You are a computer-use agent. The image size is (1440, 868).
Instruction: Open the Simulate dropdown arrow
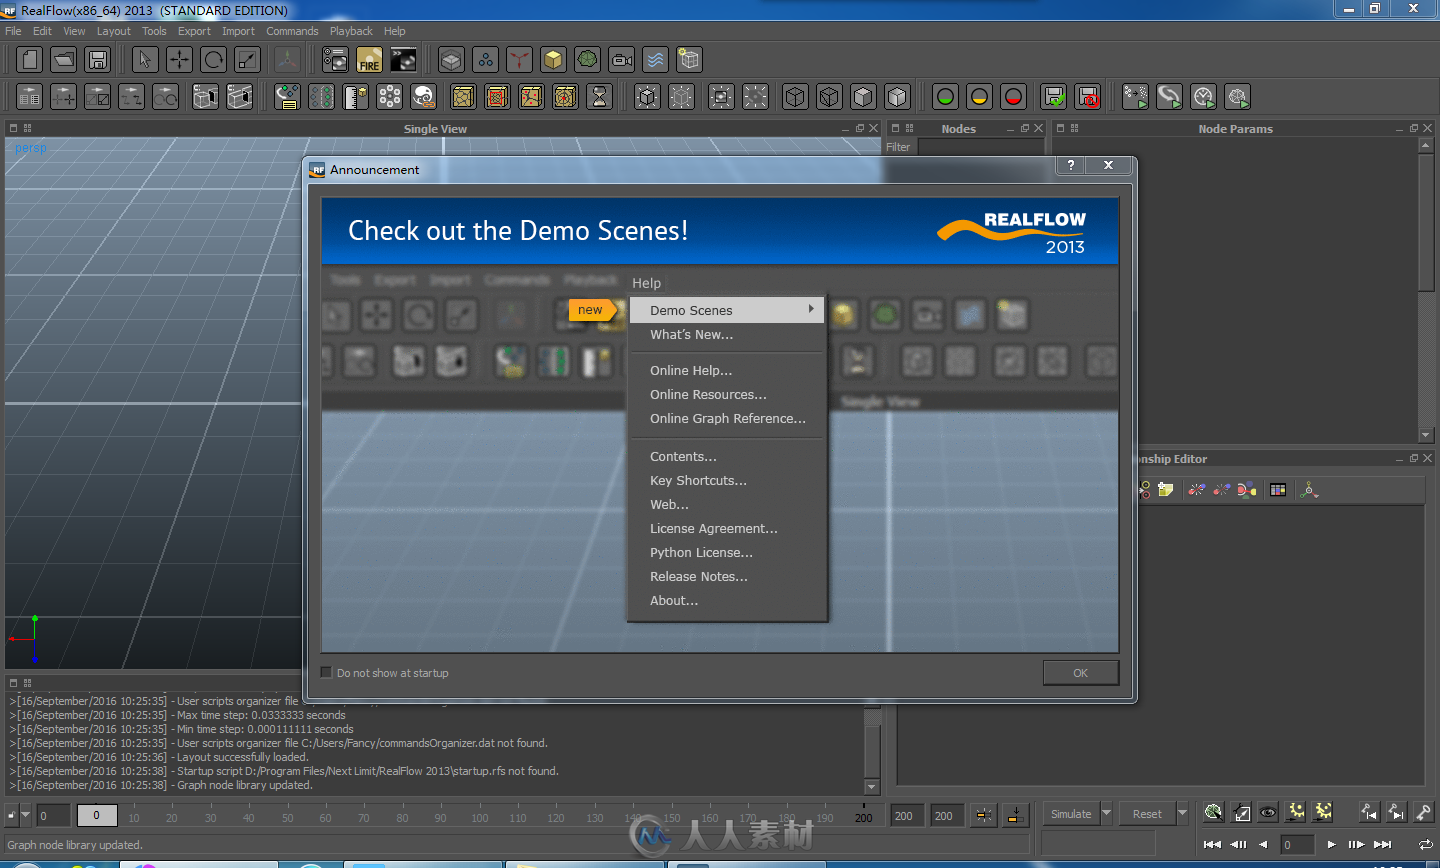(x=1106, y=814)
